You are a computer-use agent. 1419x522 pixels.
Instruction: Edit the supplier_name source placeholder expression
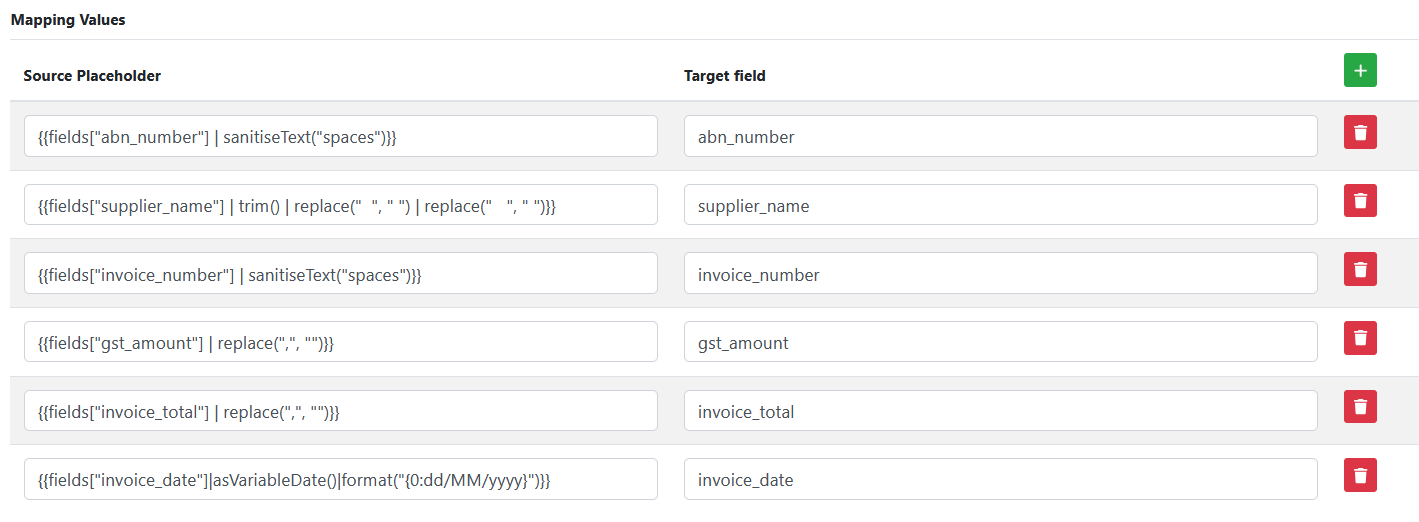(340, 206)
